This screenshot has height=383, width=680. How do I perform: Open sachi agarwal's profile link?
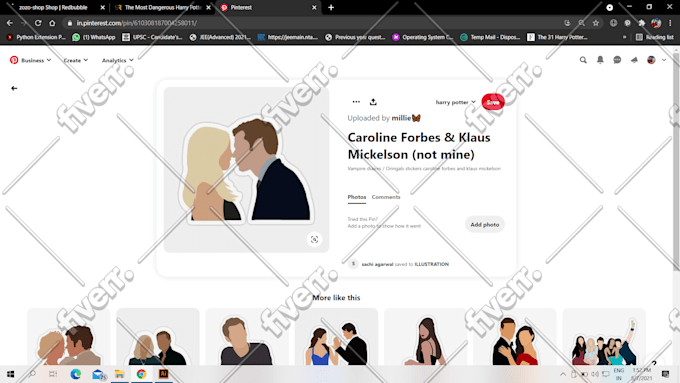pos(377,264)
